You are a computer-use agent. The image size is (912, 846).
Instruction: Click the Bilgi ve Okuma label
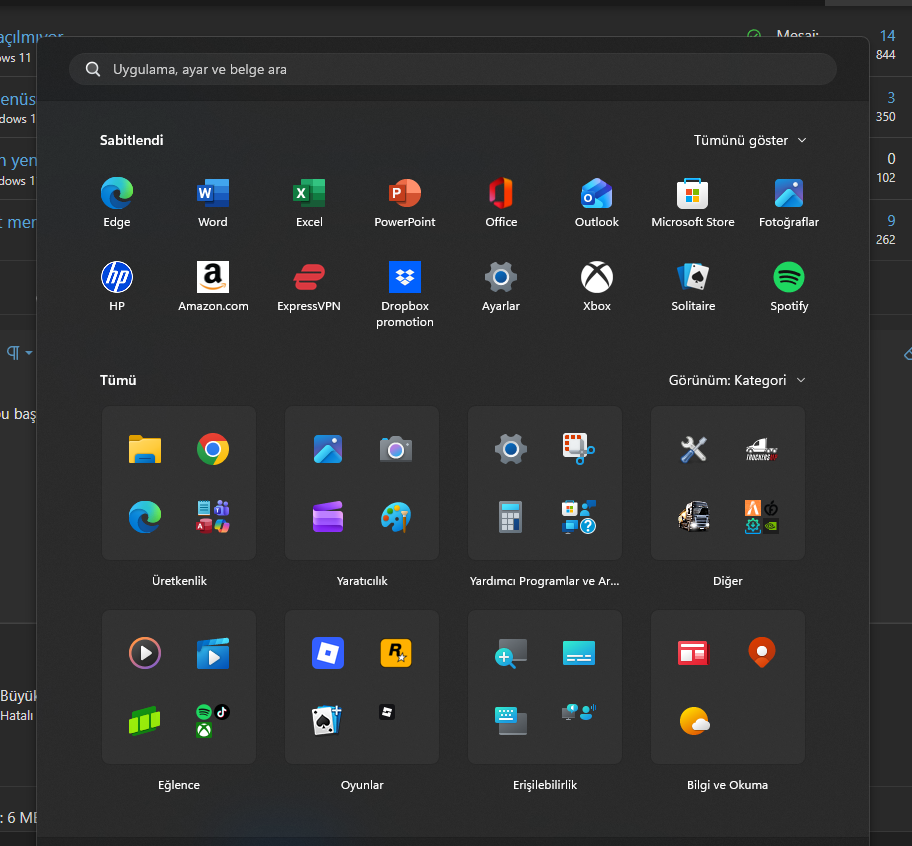(x=727, y=785)
